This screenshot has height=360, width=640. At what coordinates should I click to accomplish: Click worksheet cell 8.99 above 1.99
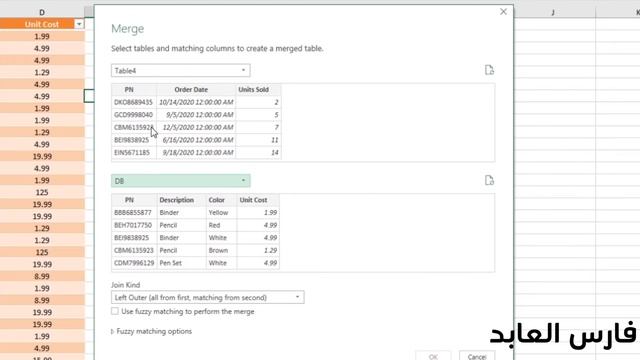(x=42, y=276)
